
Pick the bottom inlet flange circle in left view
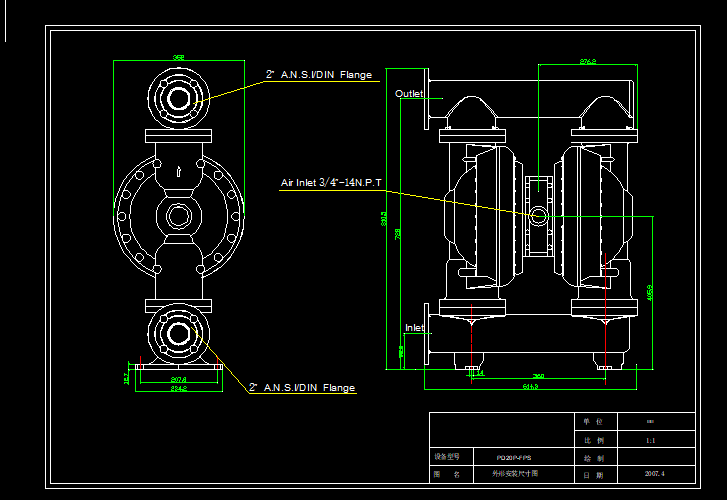(179, 333)
